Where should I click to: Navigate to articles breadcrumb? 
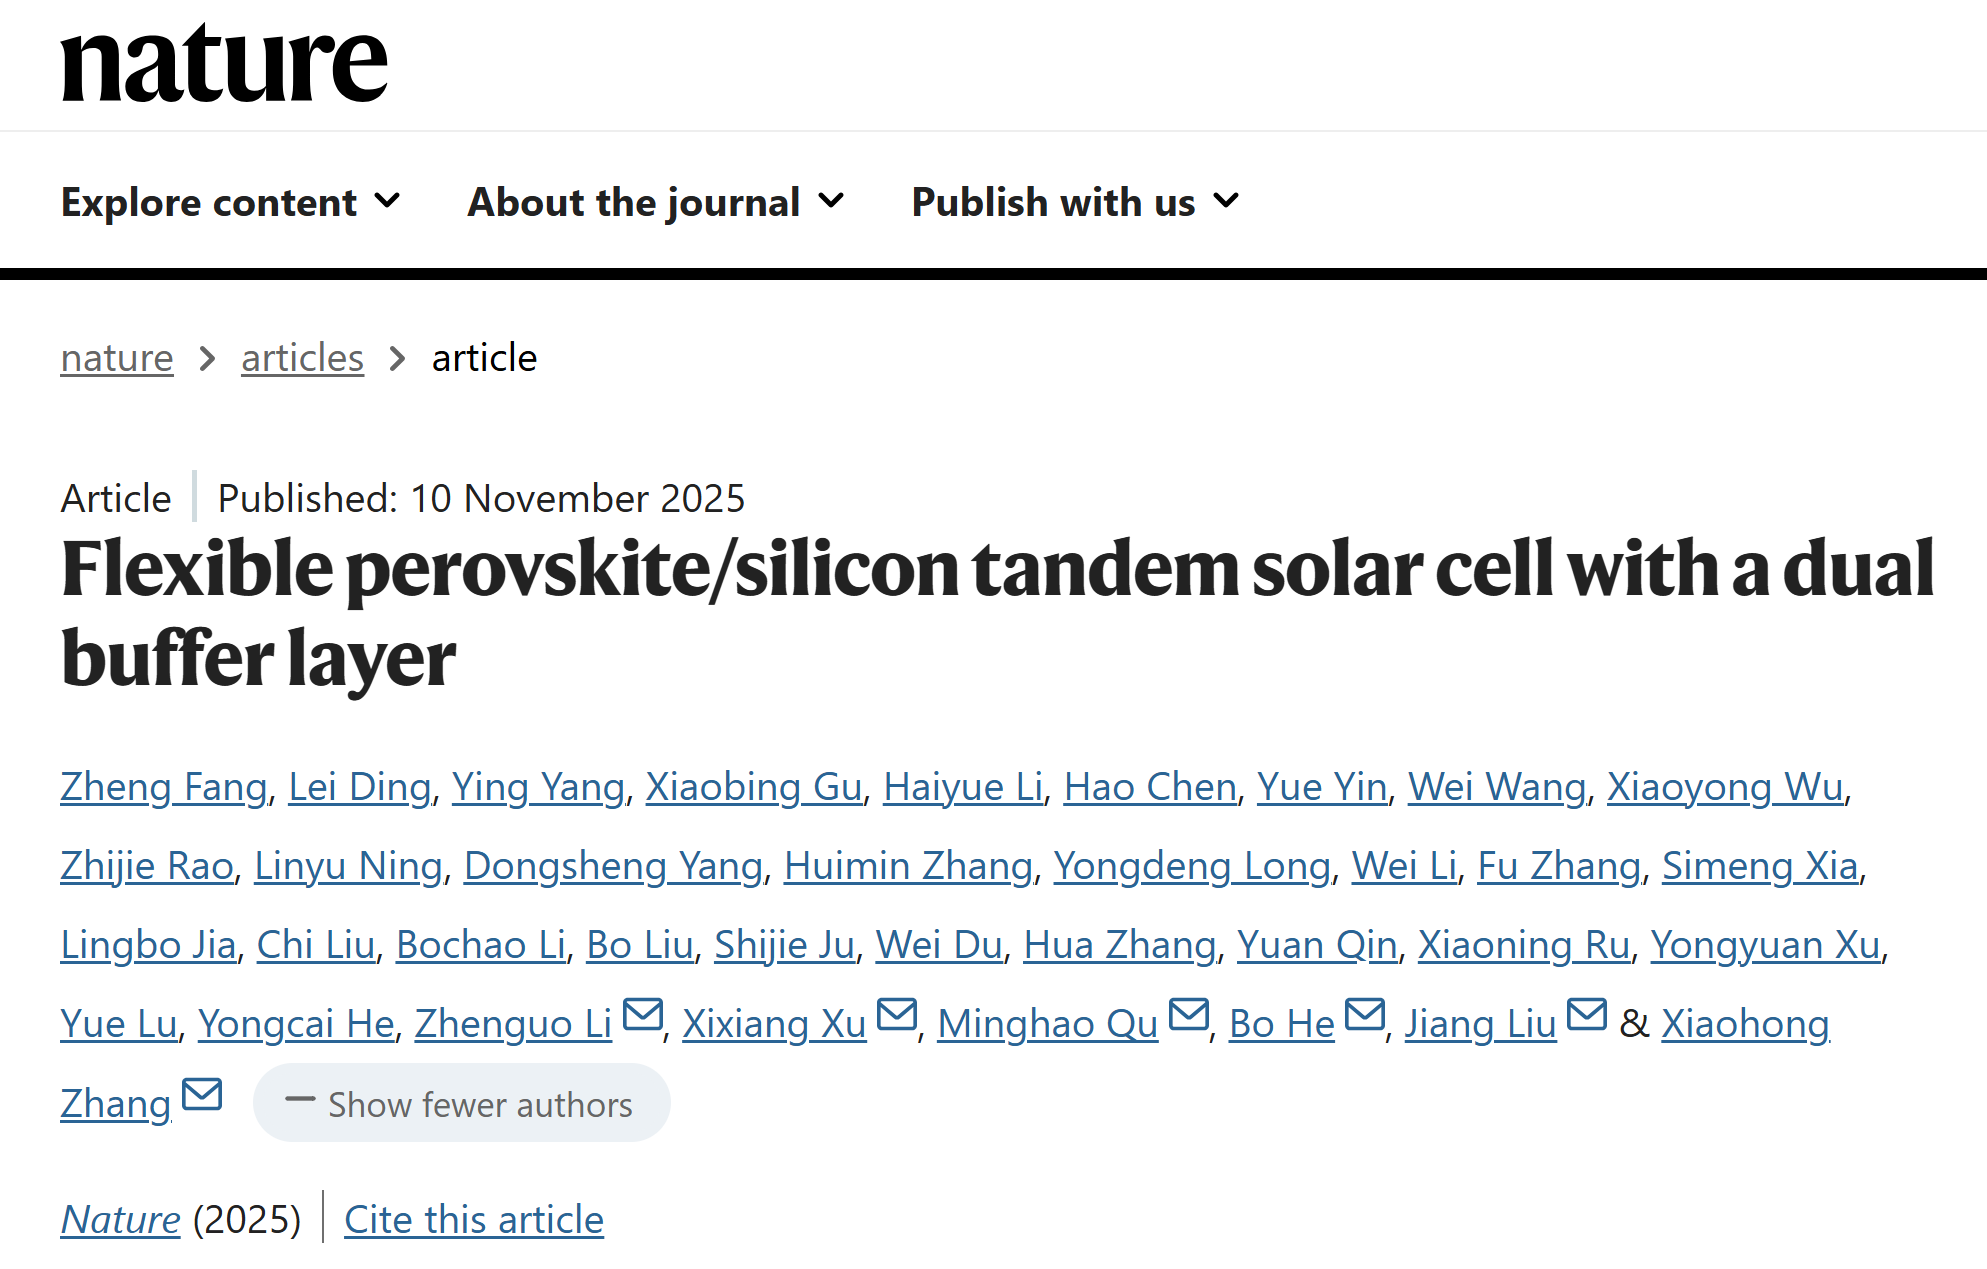click(x=302, y=358)
